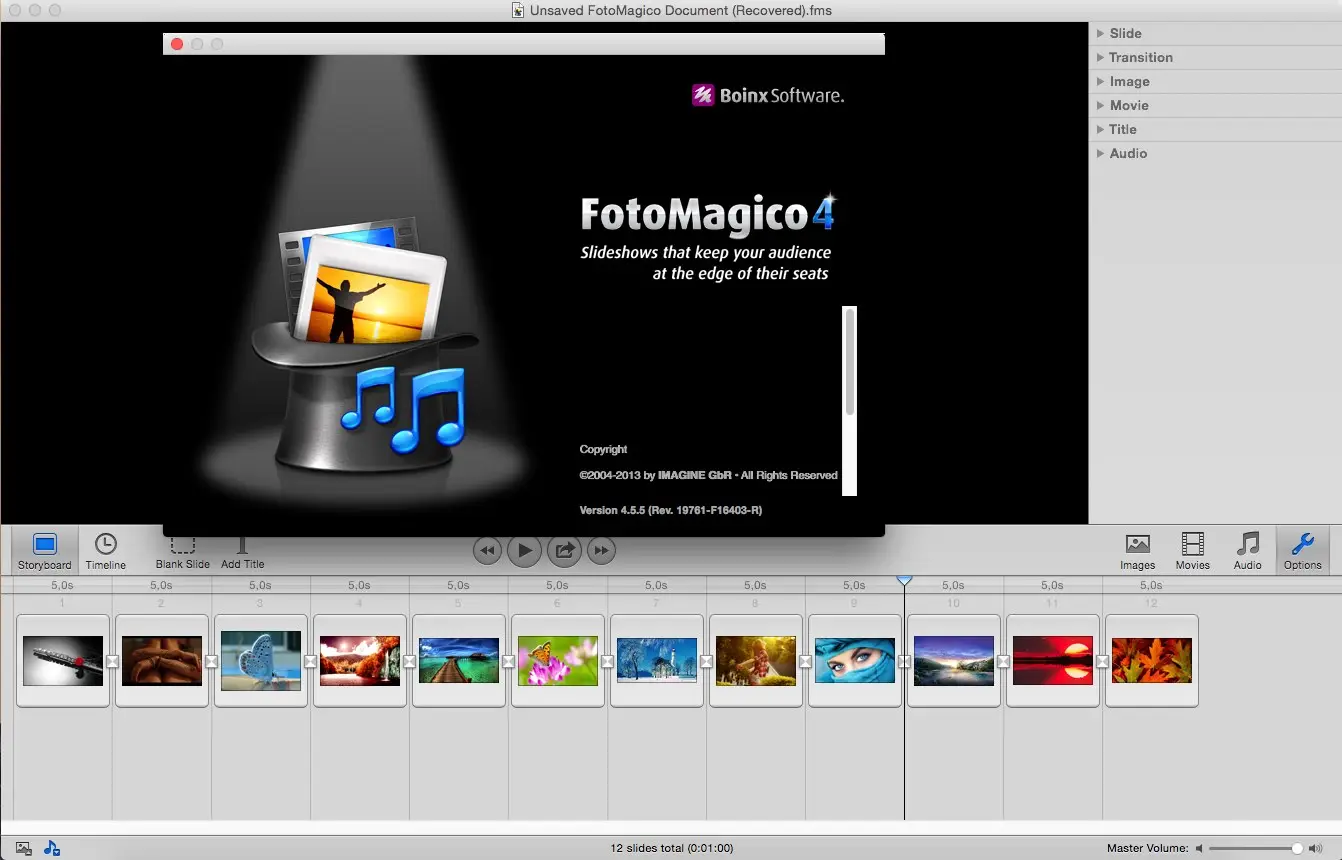1342x860 pixels.
Task: Click the share button in playback controls
Action: [564, 550]
